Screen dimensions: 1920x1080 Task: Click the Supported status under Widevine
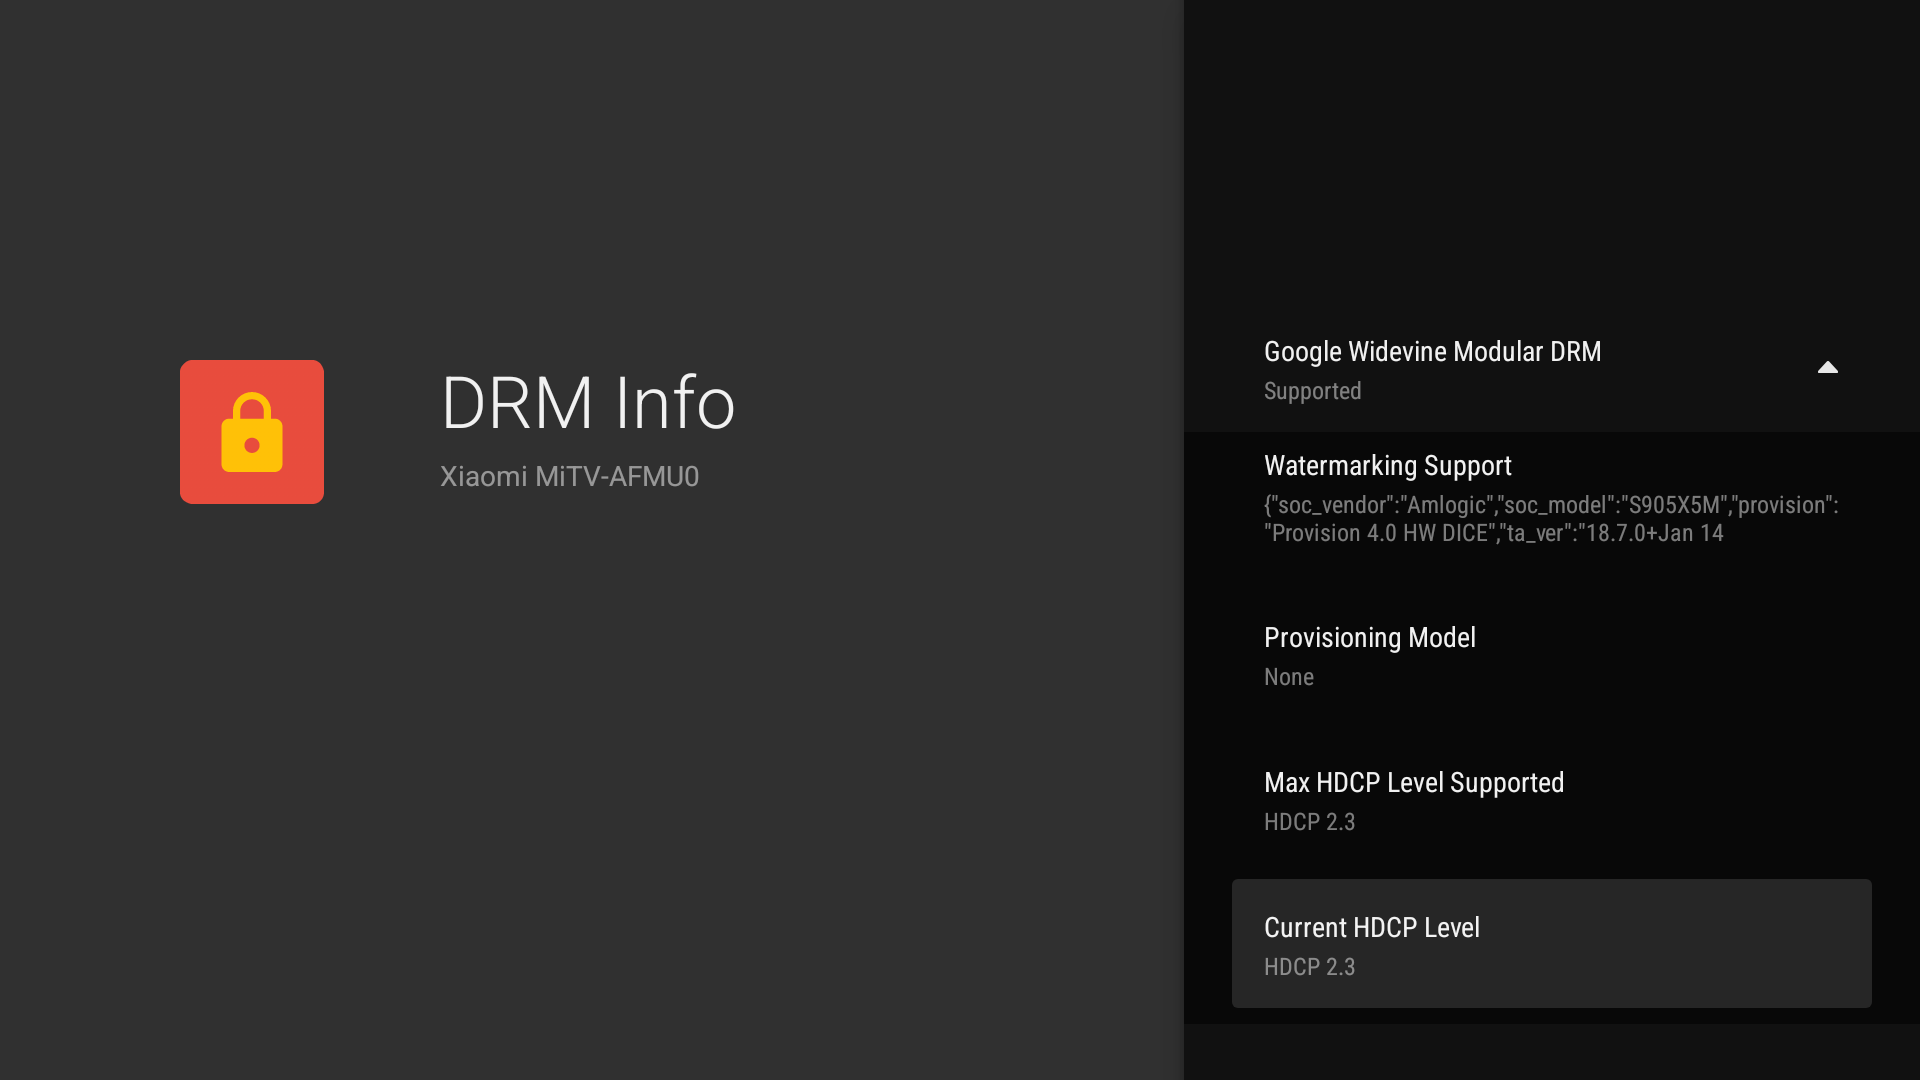coord(1312,392)
